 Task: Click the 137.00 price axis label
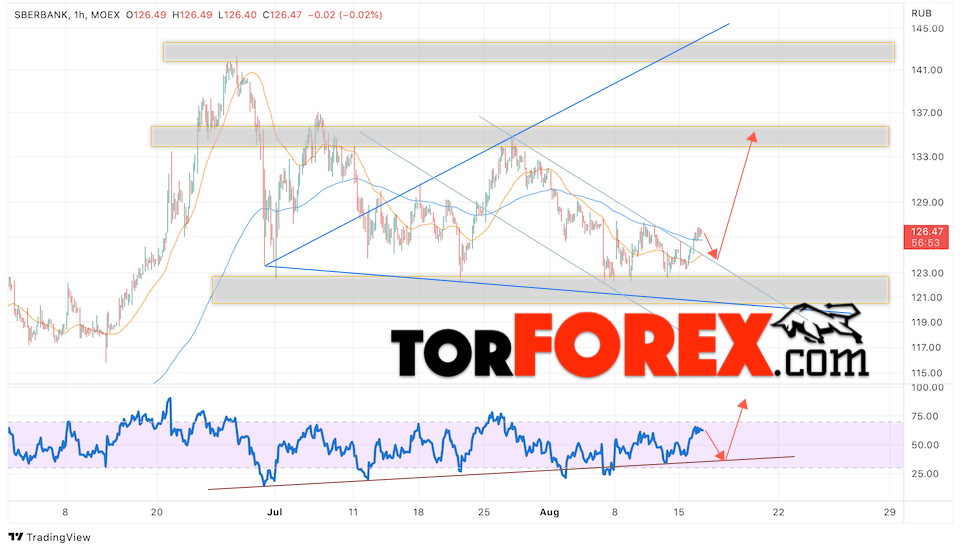click(927, 113)
